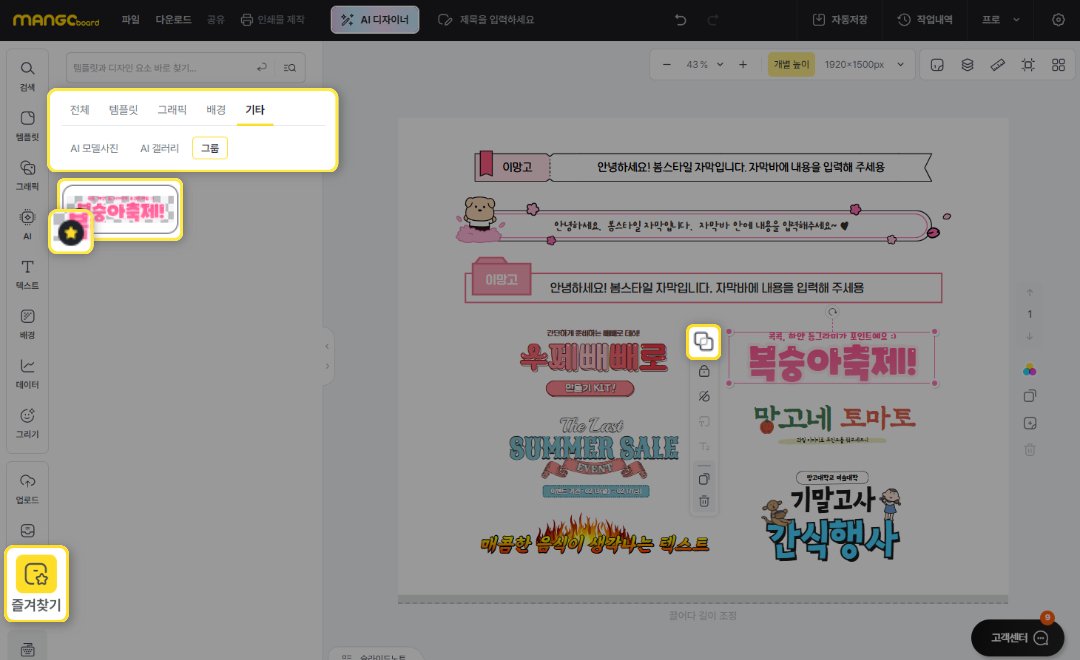Open the settings gear icon
Image resolution: width=1080 pixels, height=660 pixels.
click(x=1059, y=20)
